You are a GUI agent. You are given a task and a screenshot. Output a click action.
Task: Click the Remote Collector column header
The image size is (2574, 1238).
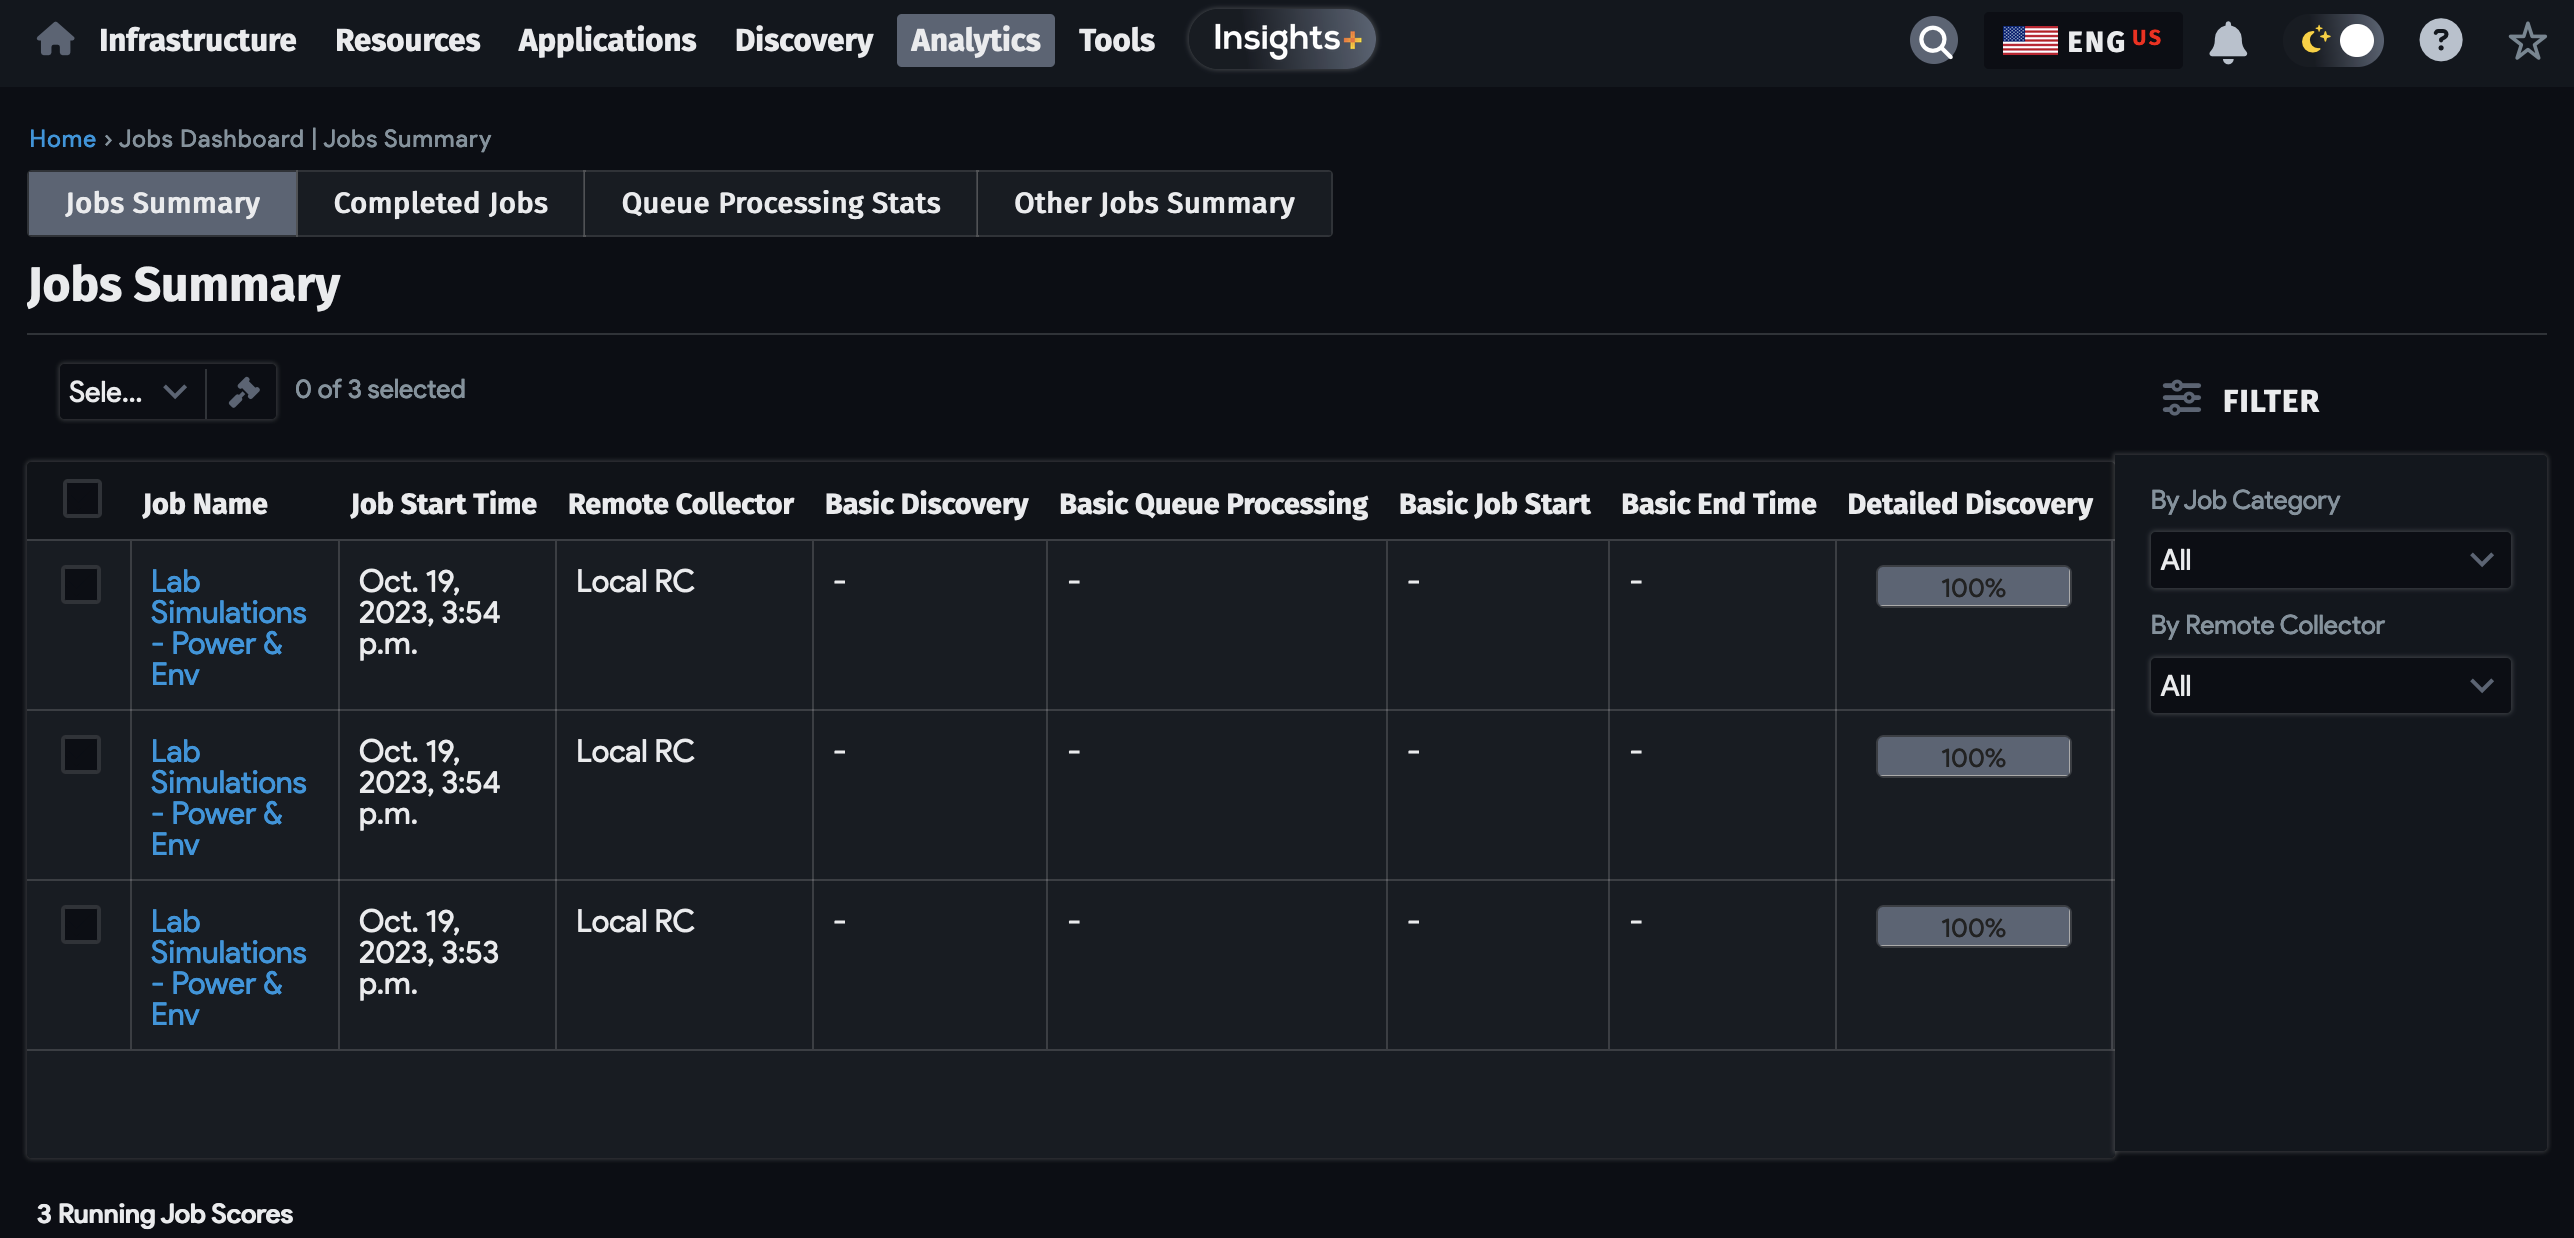pos(680,504)
